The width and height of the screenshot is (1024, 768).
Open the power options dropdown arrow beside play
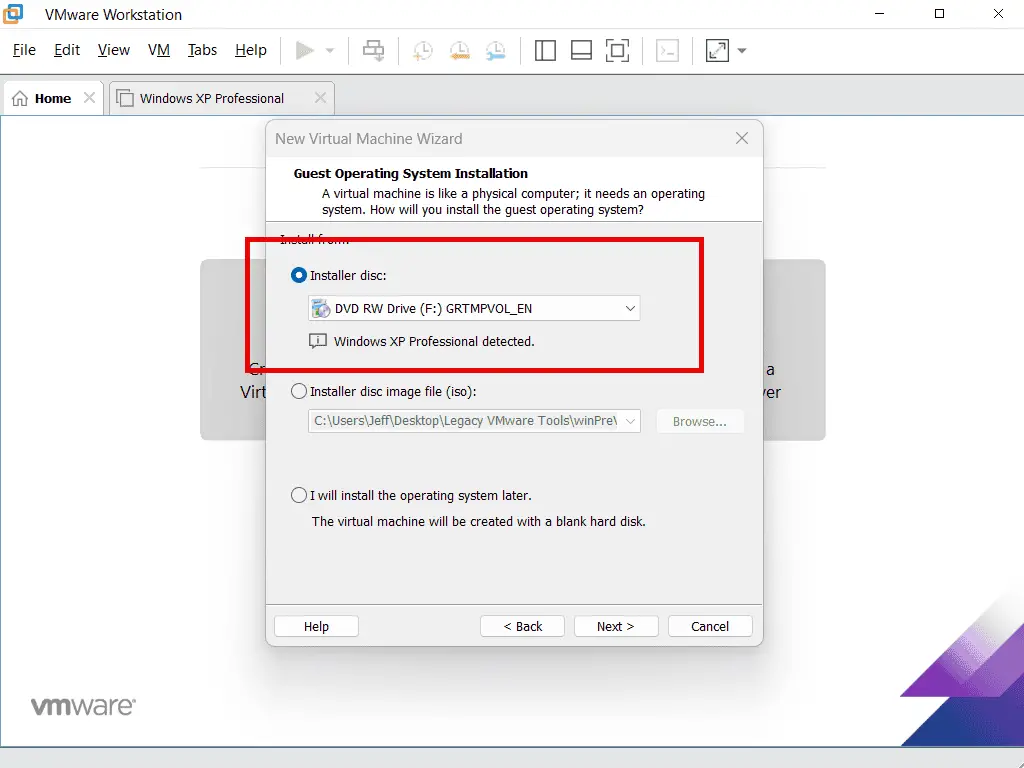[x=330, y=51]
